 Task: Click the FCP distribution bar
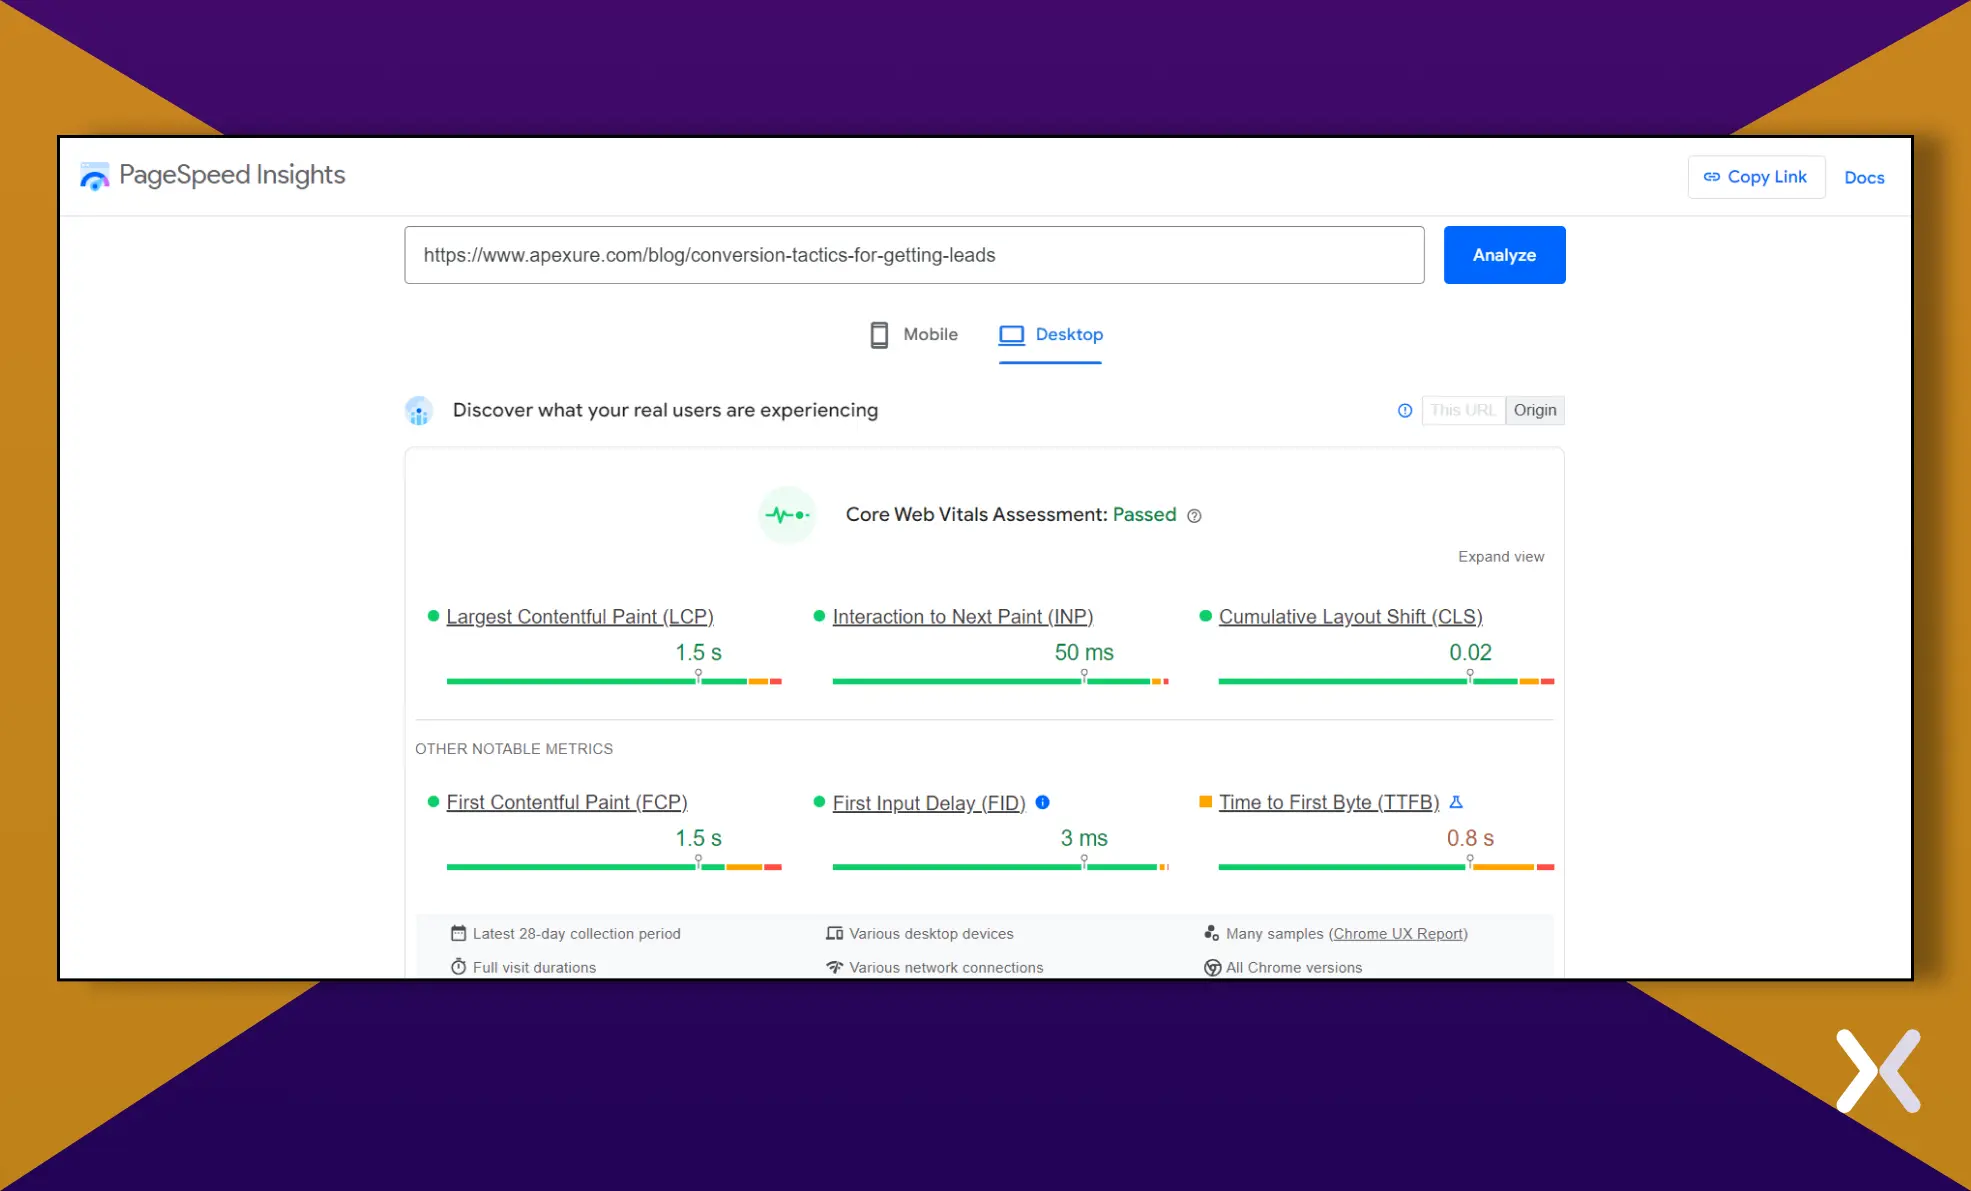pos(613,867)
